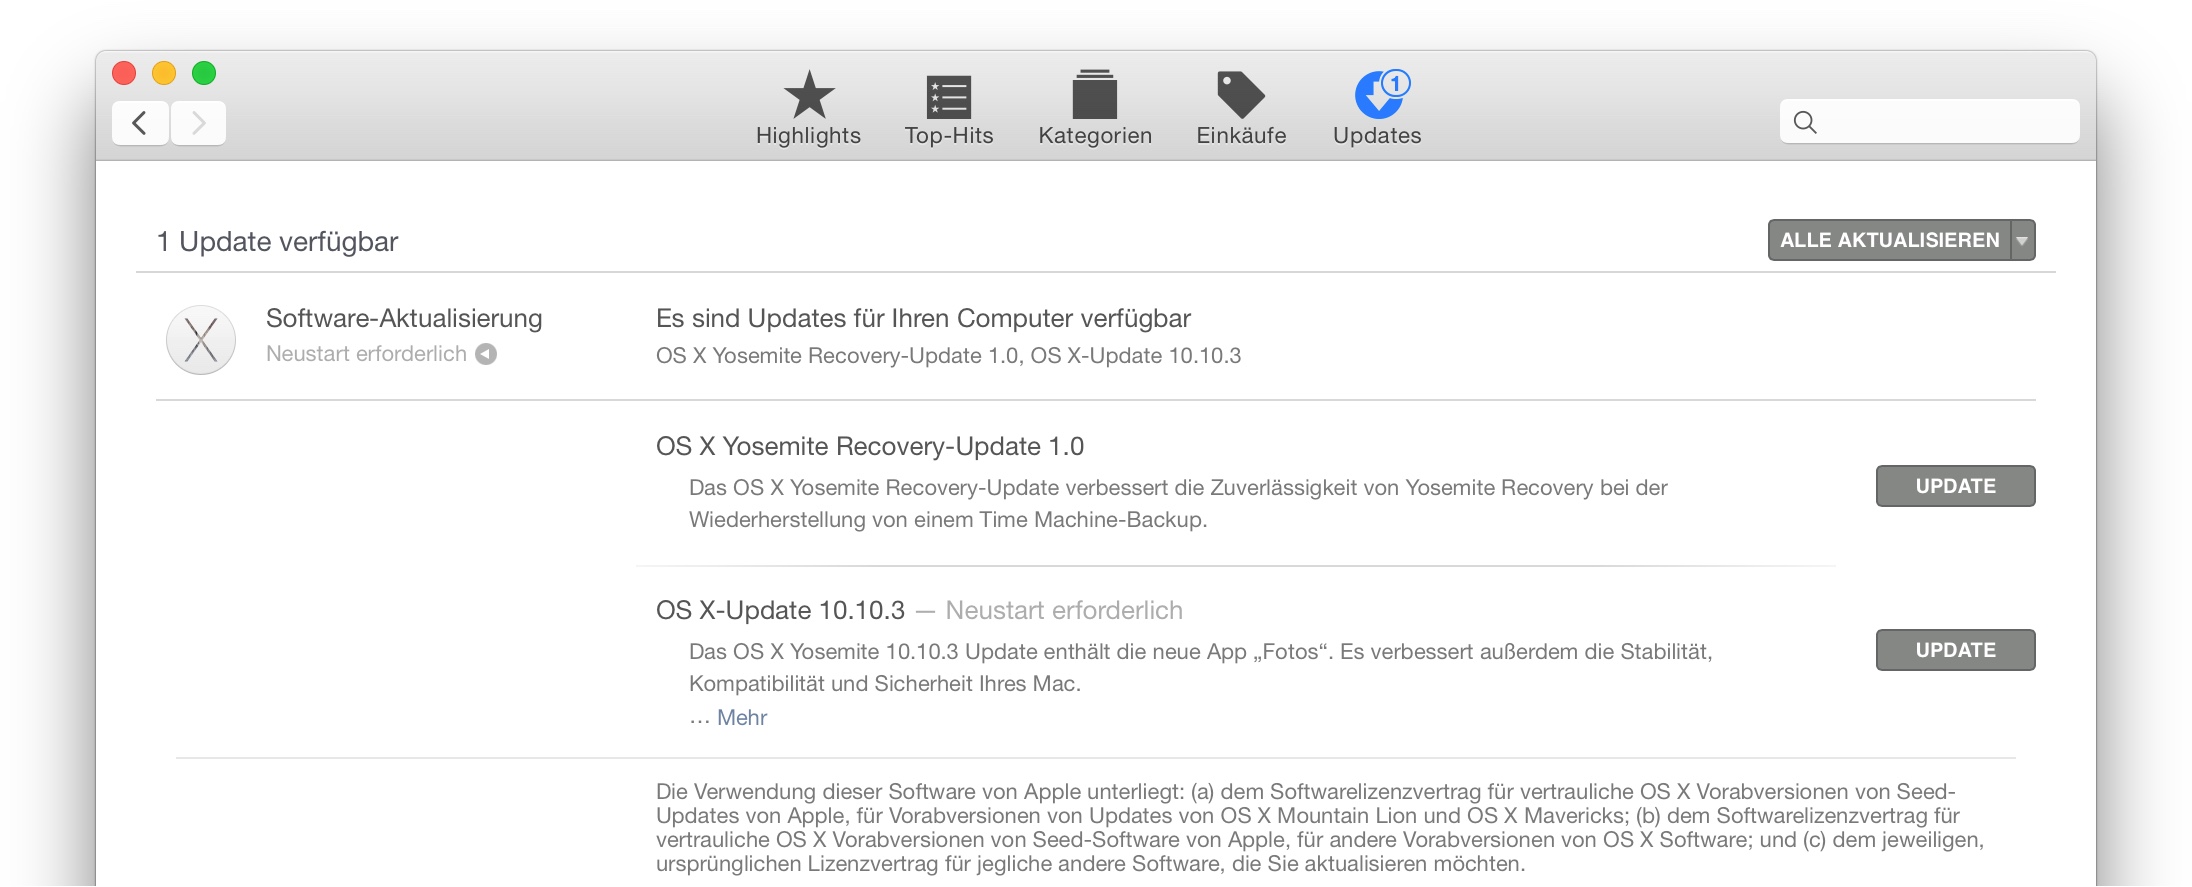Click the Alle Aktualisieren button
The width and height of the screenshot is (2192, 887).
[x=1890, y=240]
